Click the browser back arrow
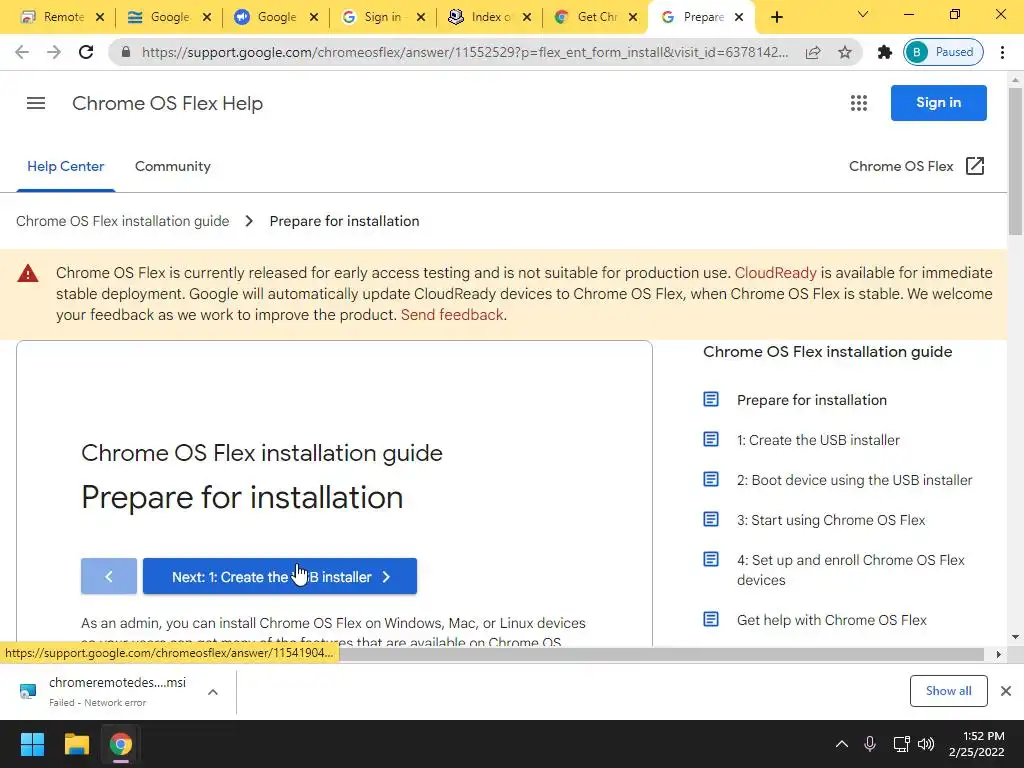Viewport: 1024px width, 768px height. (x=22, y=52)
